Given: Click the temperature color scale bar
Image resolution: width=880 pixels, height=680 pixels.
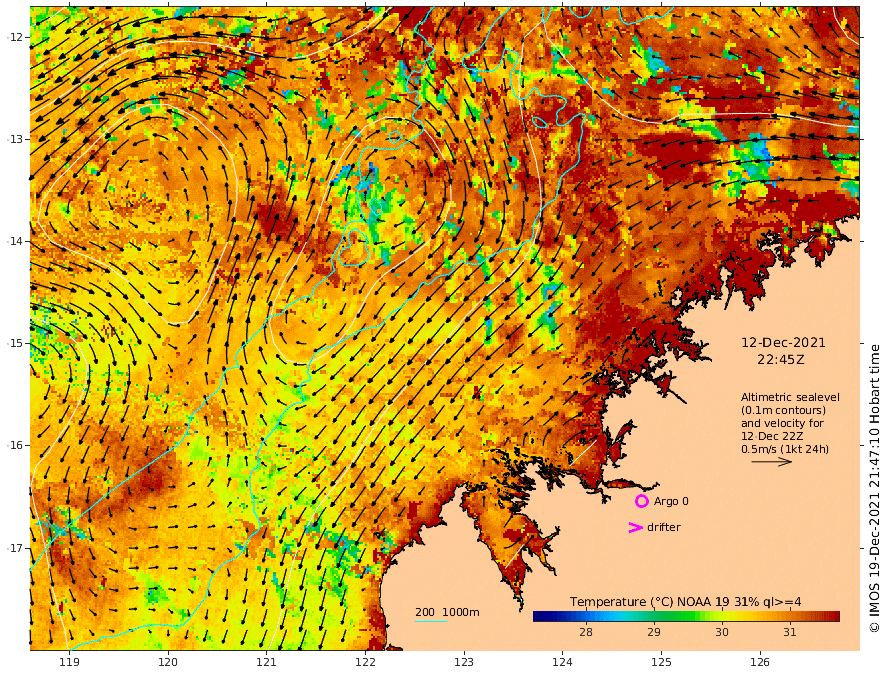Looking at the screenshot, I should [x=686, y=616].
